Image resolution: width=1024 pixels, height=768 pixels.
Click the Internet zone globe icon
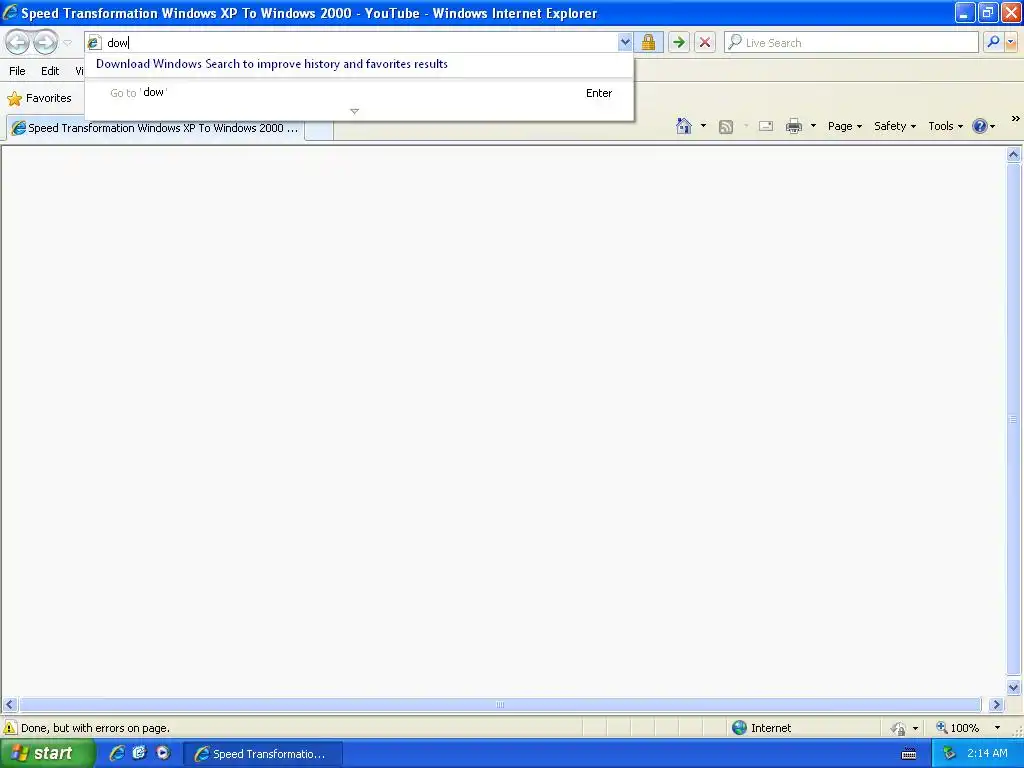(739, 728)
